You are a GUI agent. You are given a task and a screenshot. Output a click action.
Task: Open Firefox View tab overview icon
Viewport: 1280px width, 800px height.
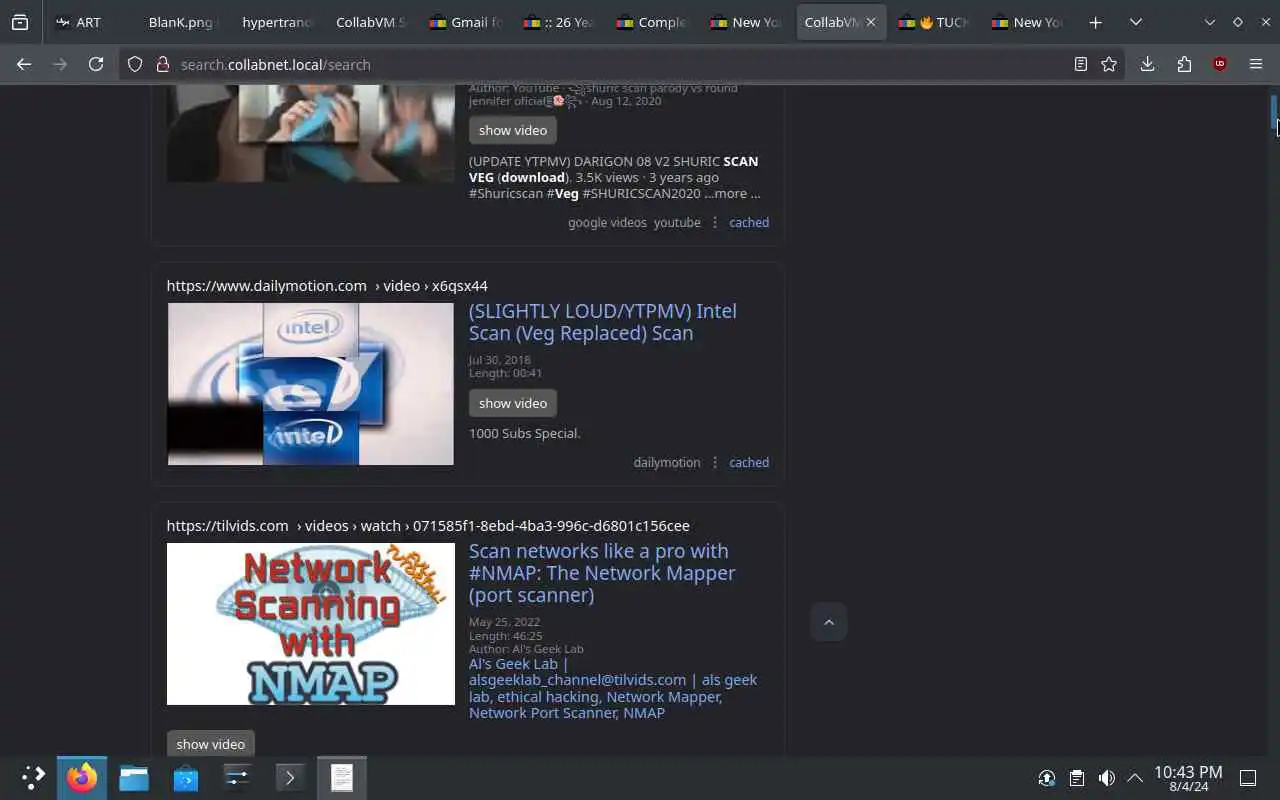20,22
